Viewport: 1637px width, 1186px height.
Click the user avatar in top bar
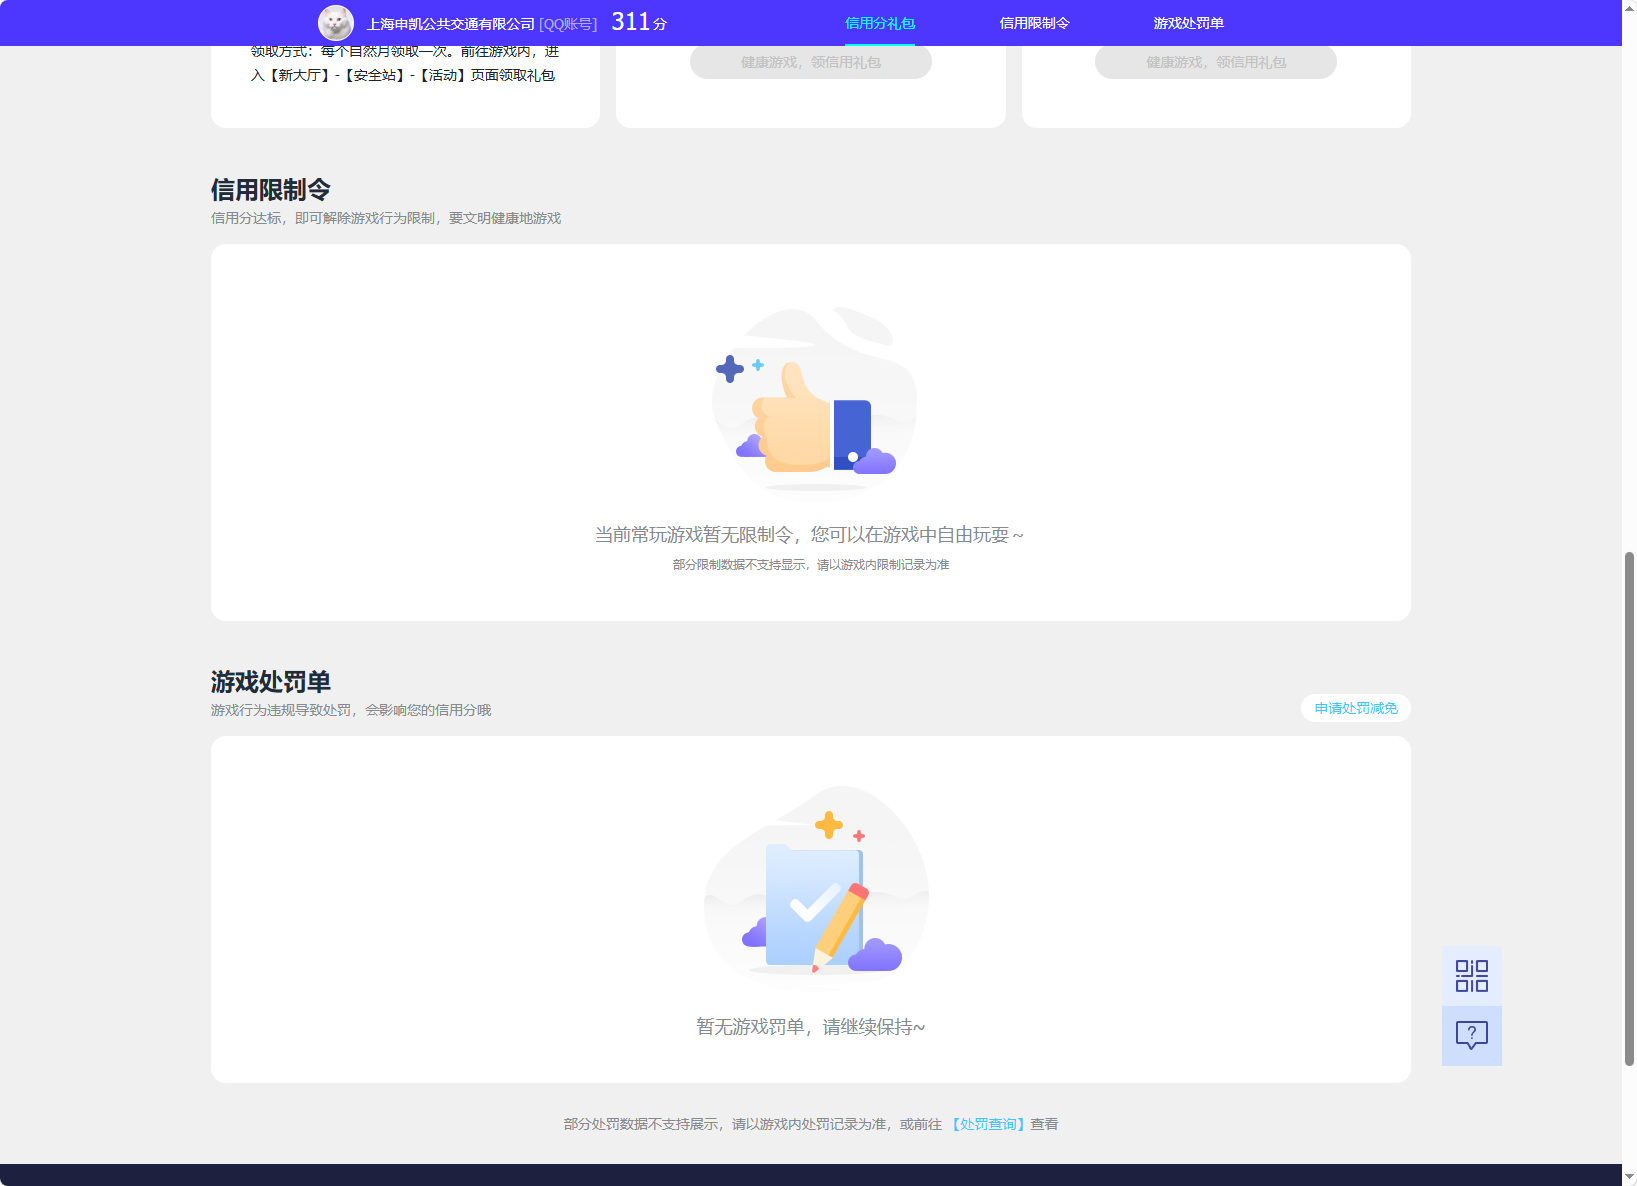(x=335, y=23)
